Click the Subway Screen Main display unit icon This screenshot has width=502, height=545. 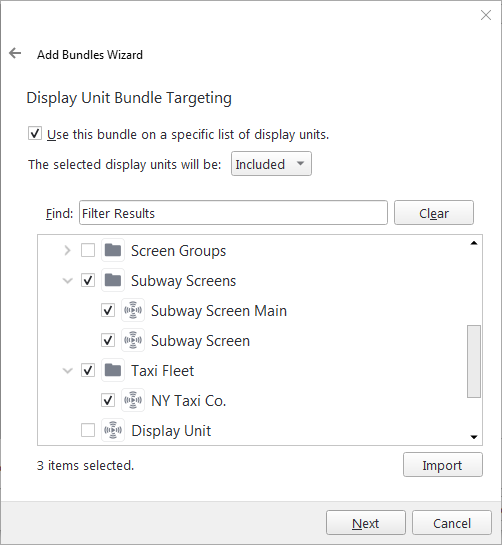coord(133,310)
